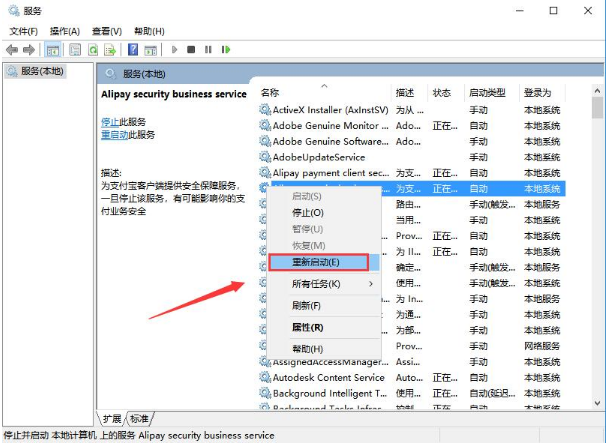Toggle the action pane toolbar icon
Image resolution: width=606 pixels, height=443 pixels.
[150, 50]
